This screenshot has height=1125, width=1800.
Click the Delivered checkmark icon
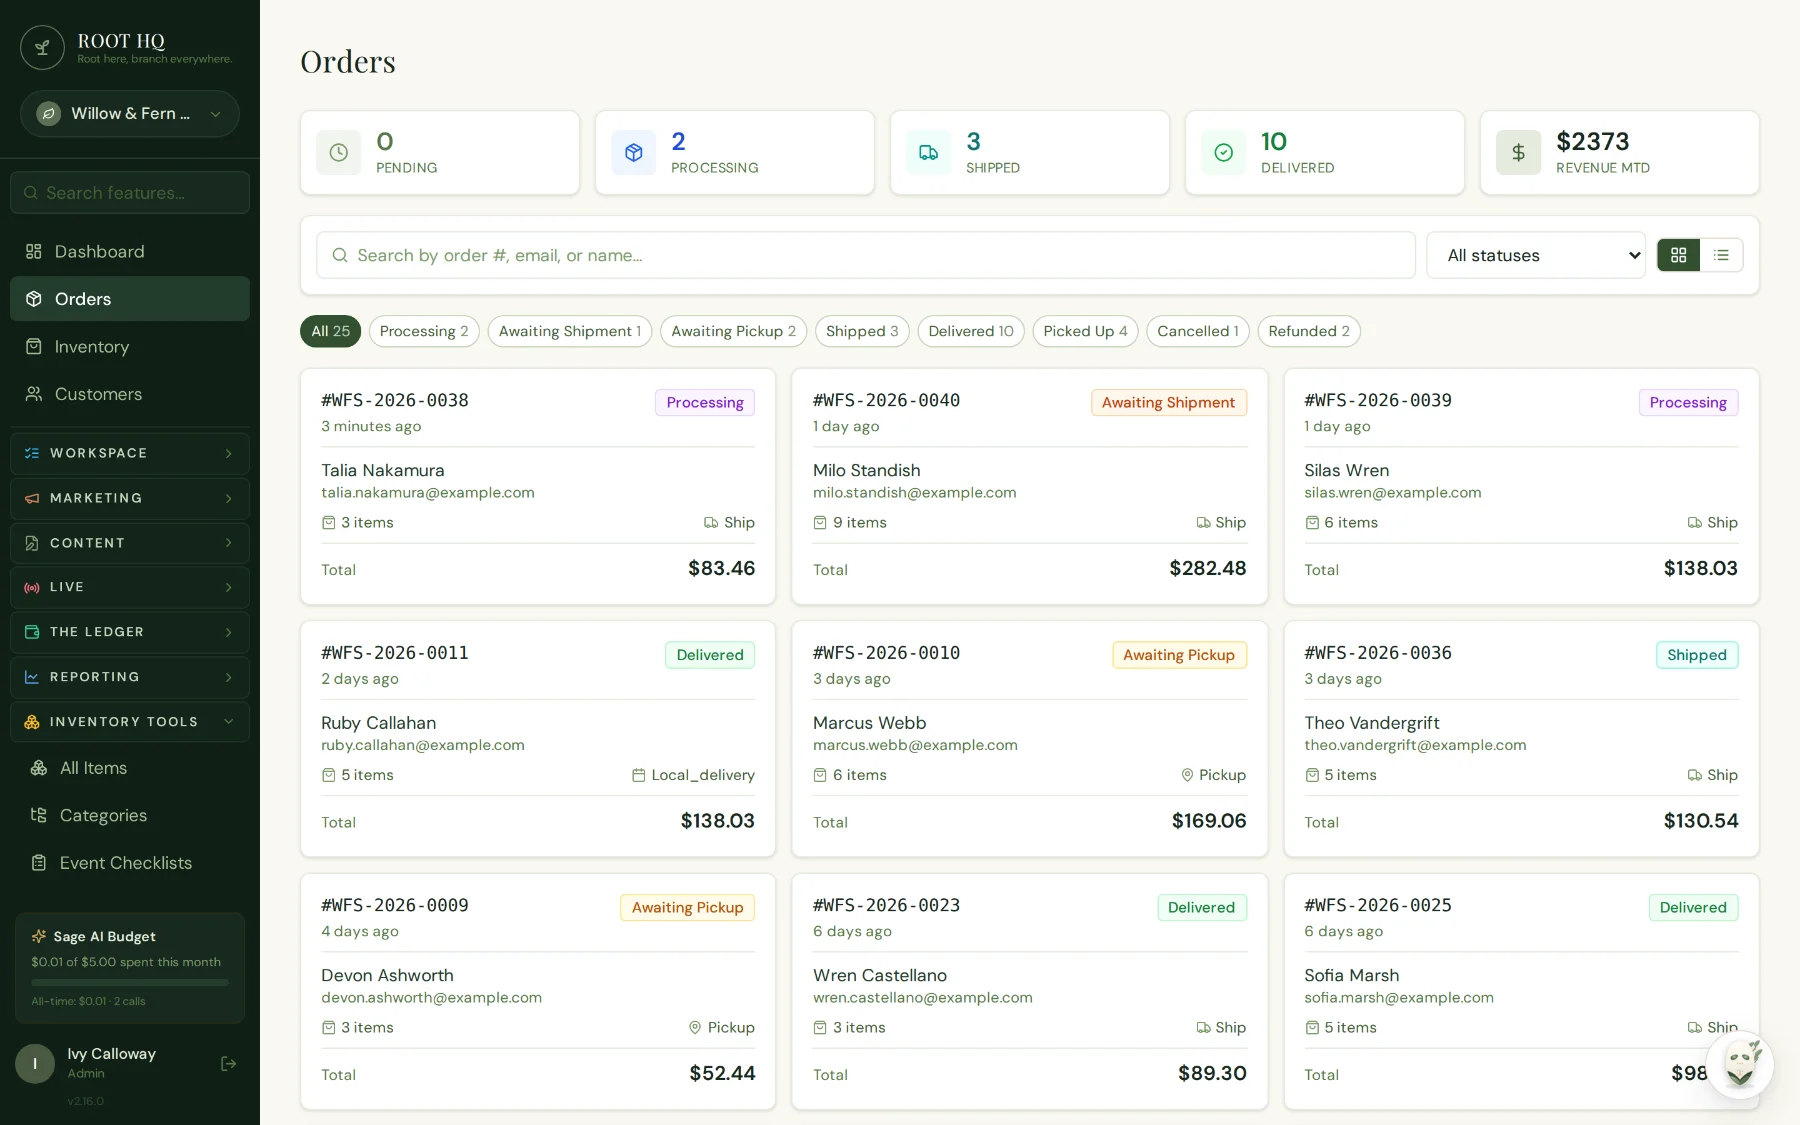[1224, 153]
